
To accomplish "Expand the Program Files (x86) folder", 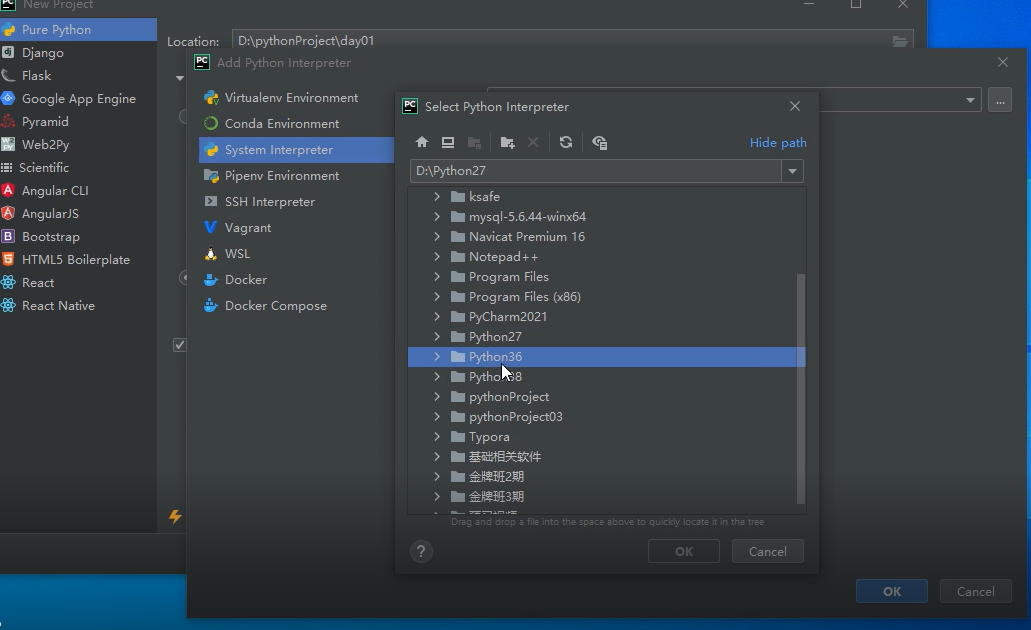I will click(x=437, y=297).
